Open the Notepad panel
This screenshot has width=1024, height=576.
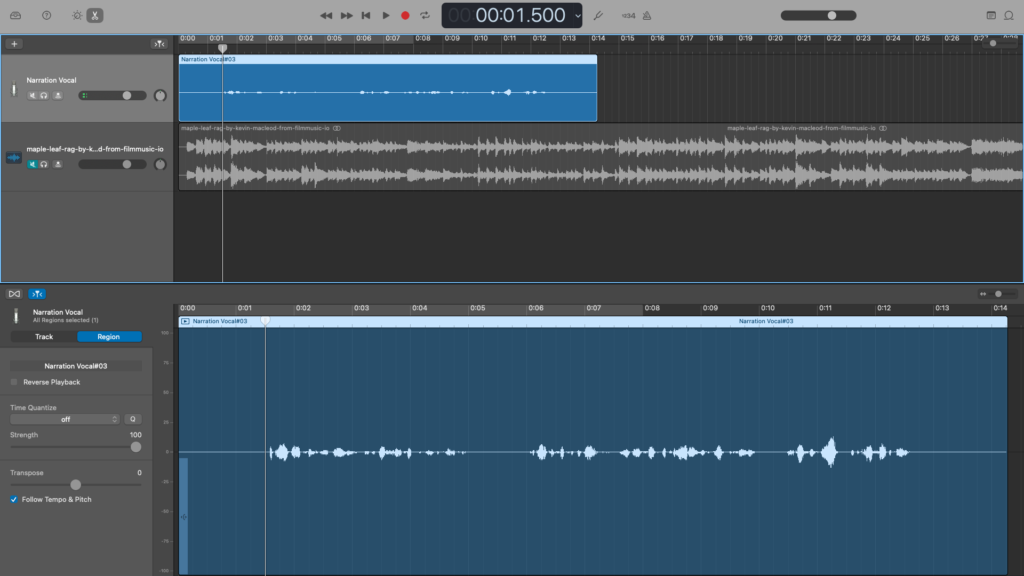(991, 15)
